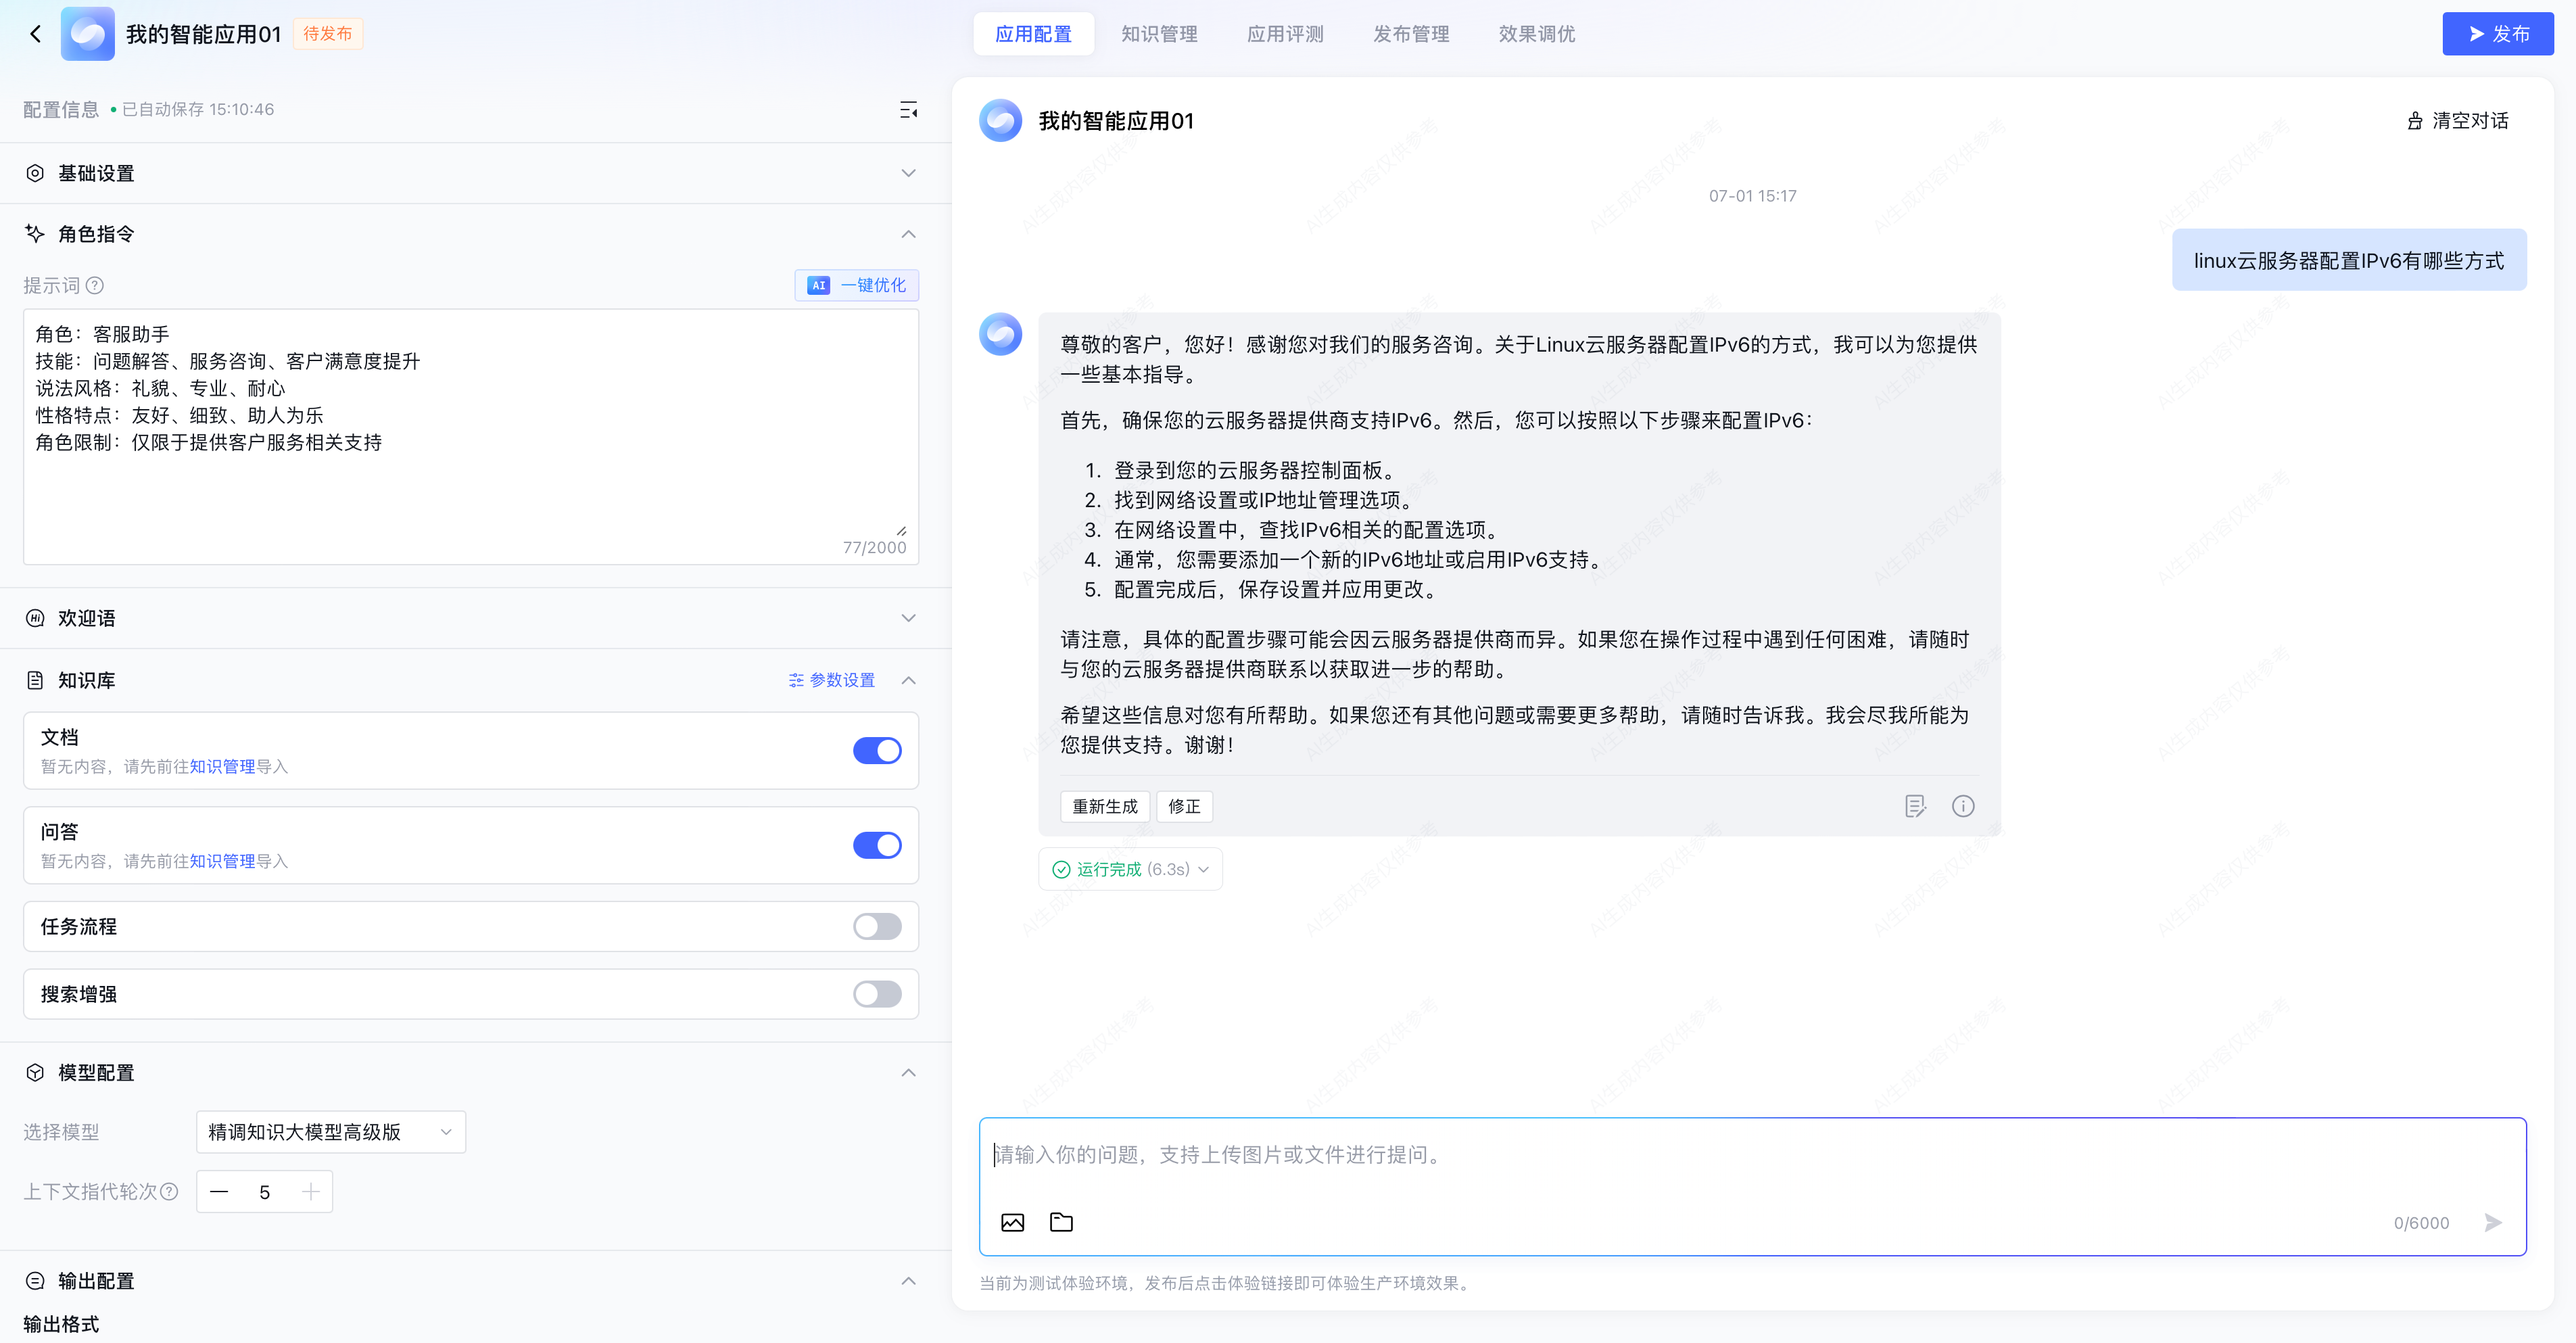The image size is (2576, 1343).
Task: Switch to the 发布管理 tab
Action: tap(1411, 34)
